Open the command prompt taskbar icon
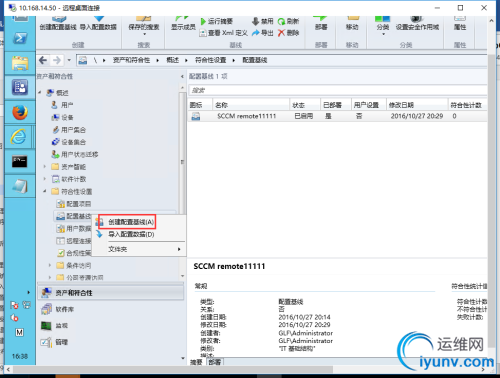 tap(20, 162)
